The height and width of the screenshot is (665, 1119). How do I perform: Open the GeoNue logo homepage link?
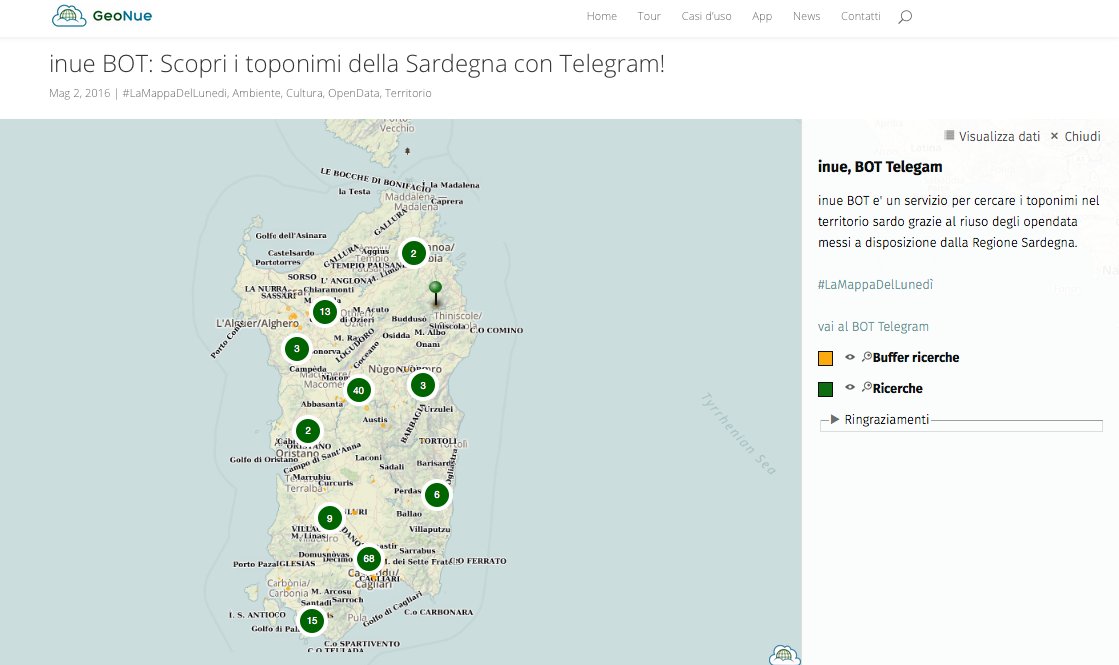pos(102,16)
